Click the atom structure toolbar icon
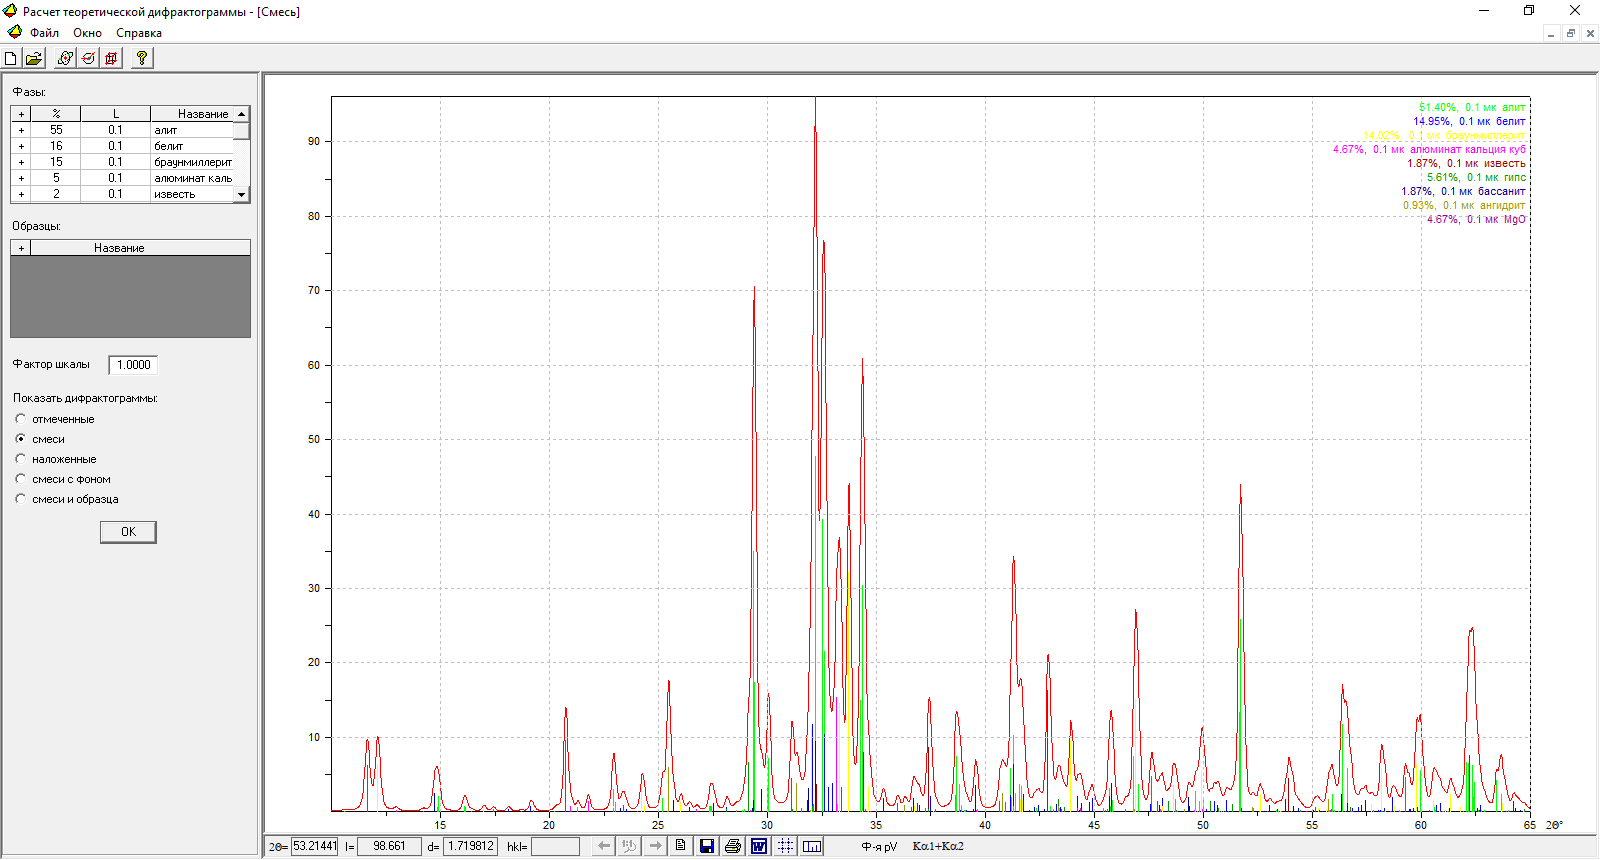The width and height of the screenshot is (1600, 860). click(65, 58)
